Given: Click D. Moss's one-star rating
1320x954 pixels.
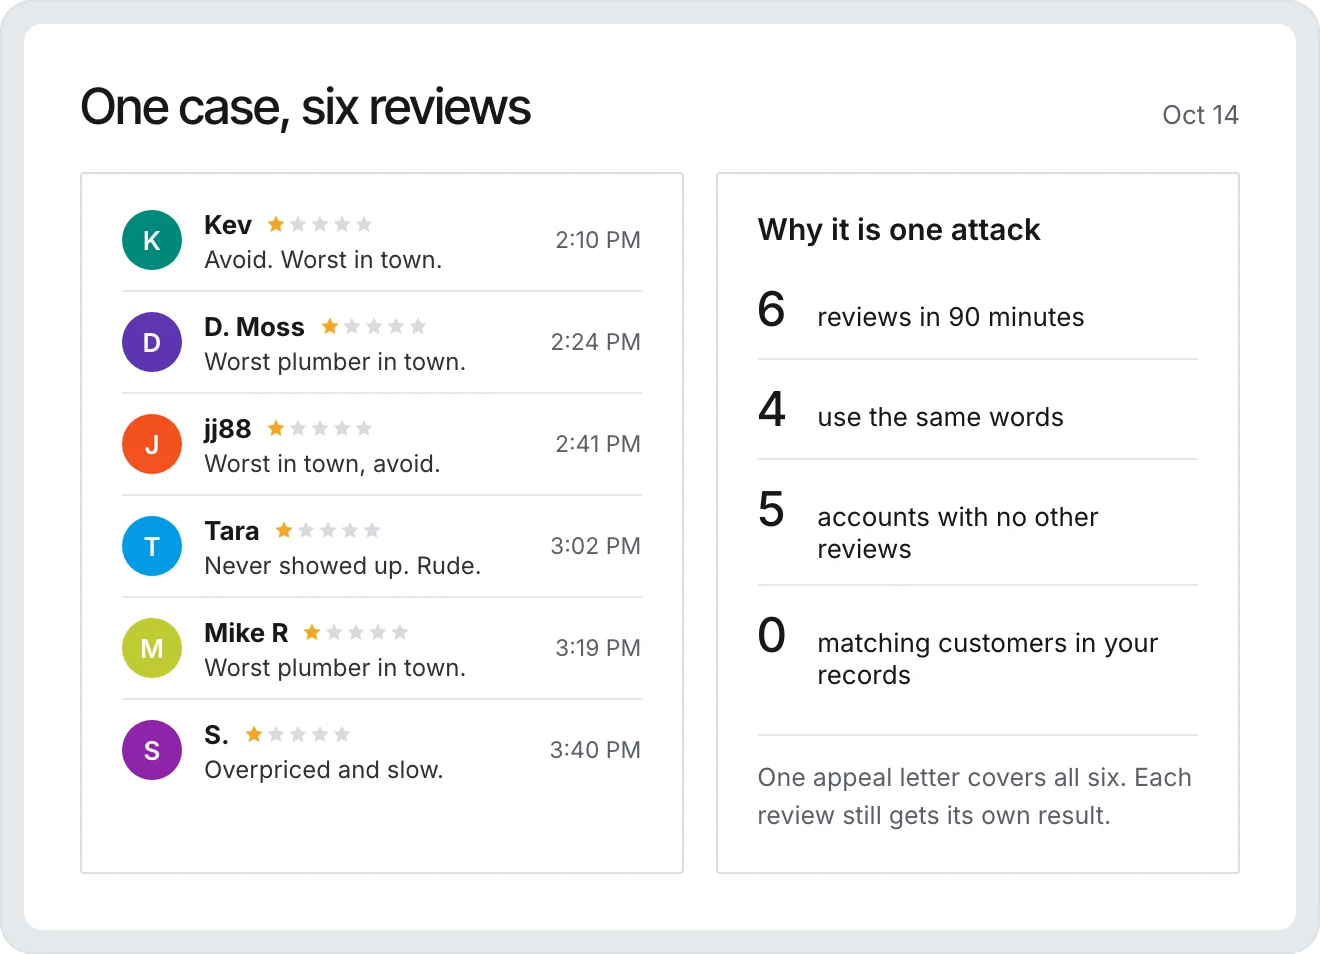Looking at the screenshot, I should coord(374,326).
